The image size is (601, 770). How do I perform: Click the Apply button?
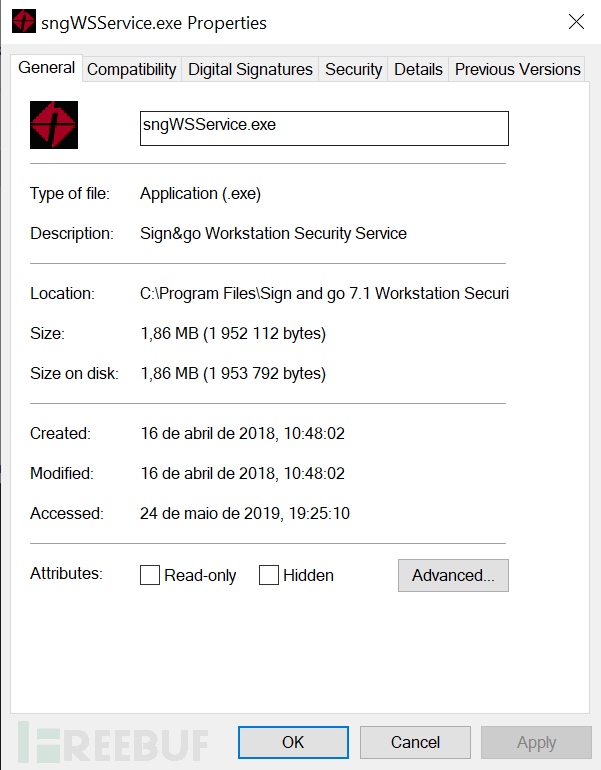point(536,742)
